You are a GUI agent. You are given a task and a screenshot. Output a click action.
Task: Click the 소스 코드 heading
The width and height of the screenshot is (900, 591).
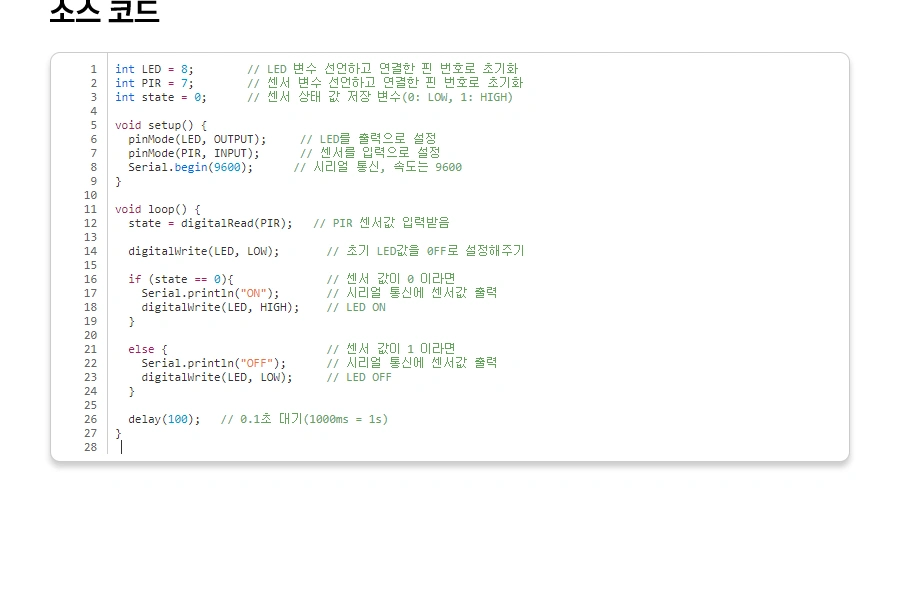point(104,11)
